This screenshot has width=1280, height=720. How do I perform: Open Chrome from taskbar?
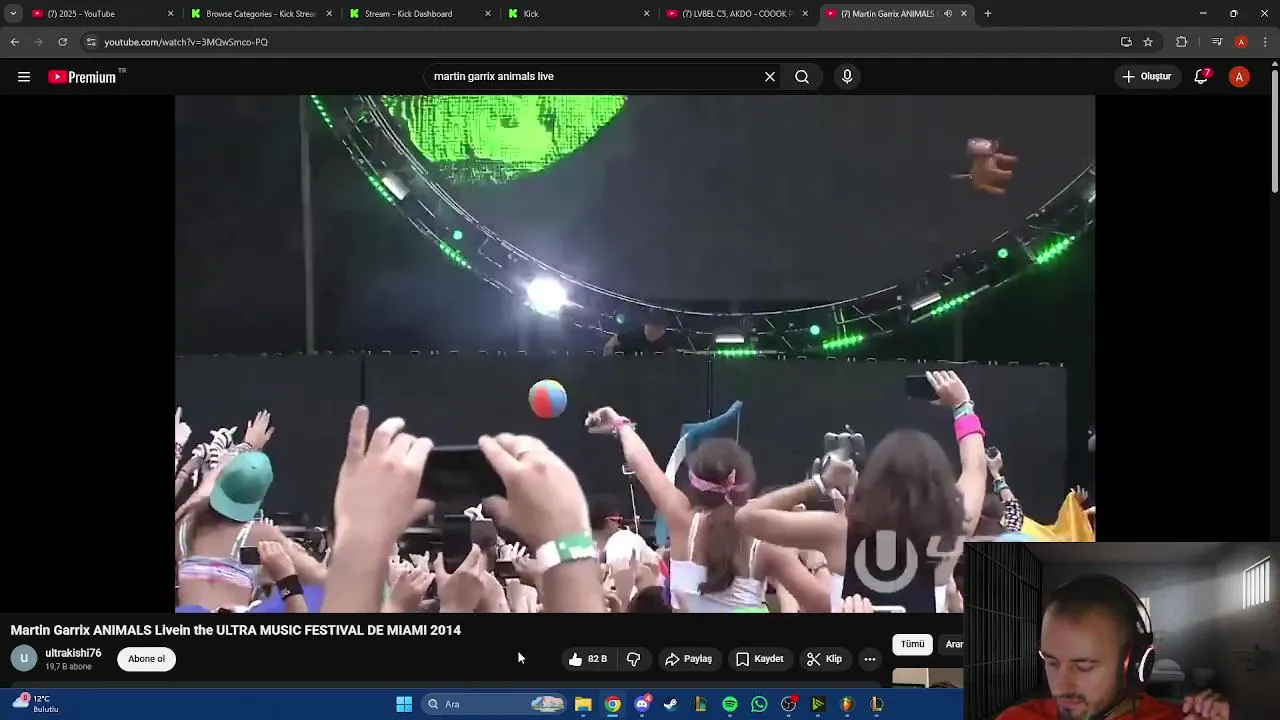tap(612, 704)
